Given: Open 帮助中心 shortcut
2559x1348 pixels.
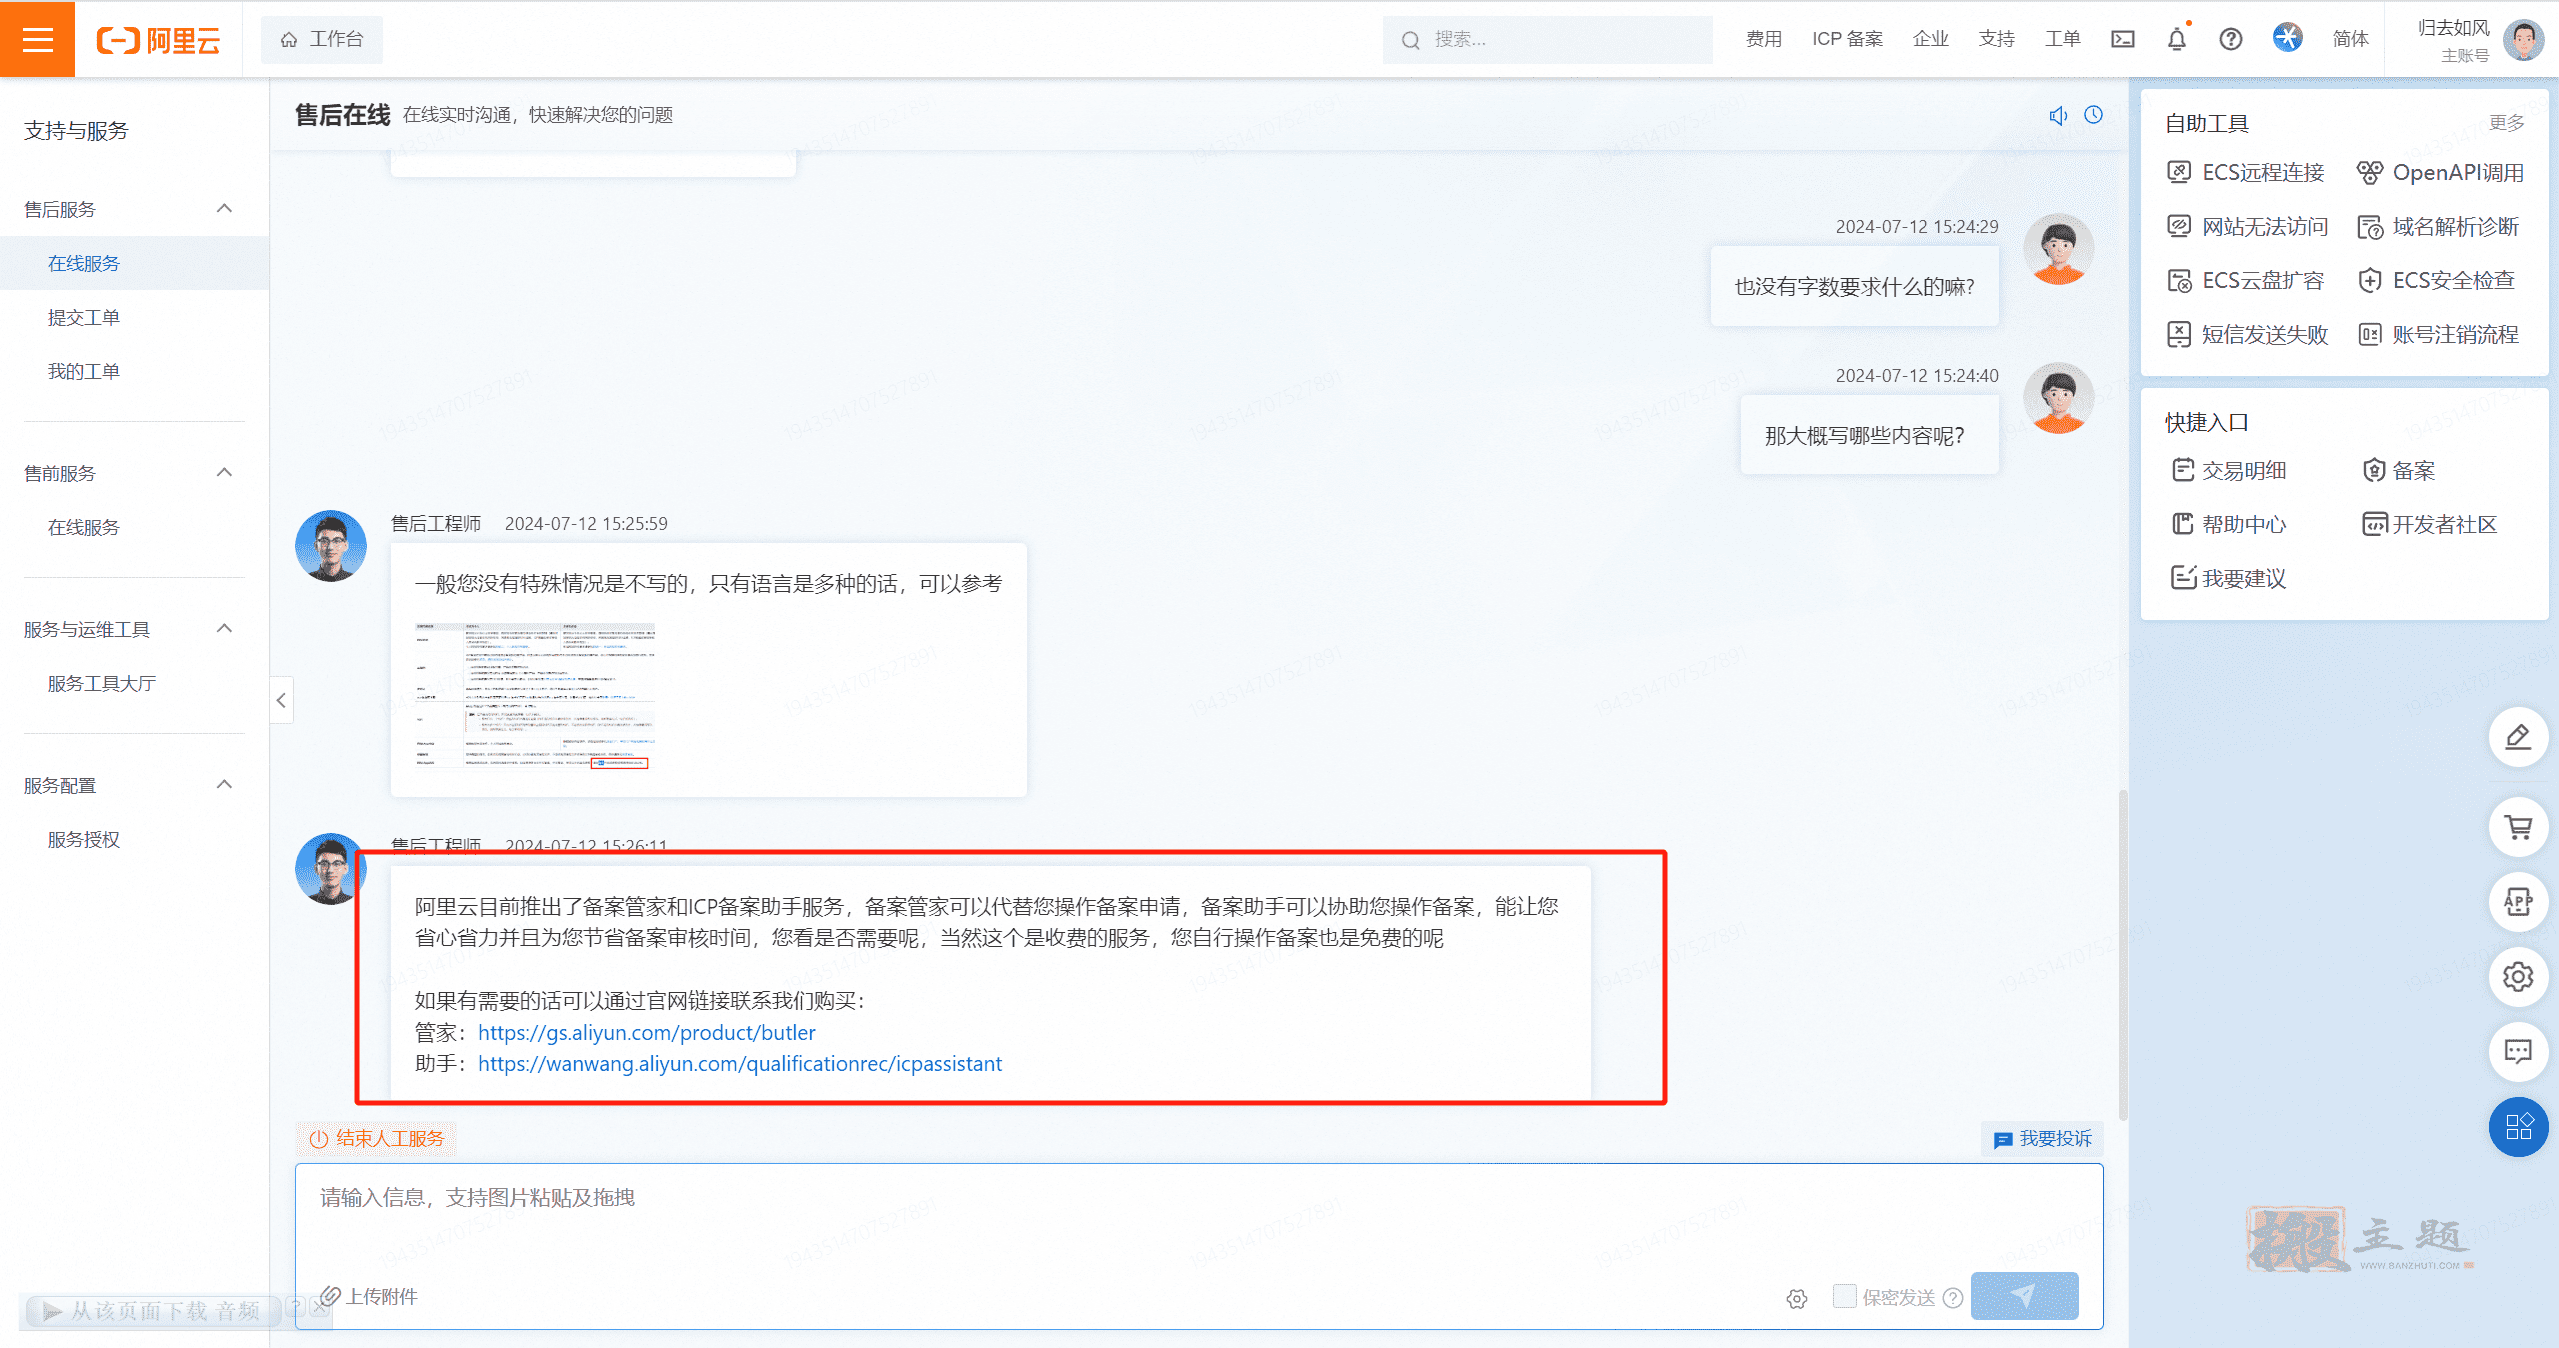Looking at the screenshot, I should [2230, 524].
